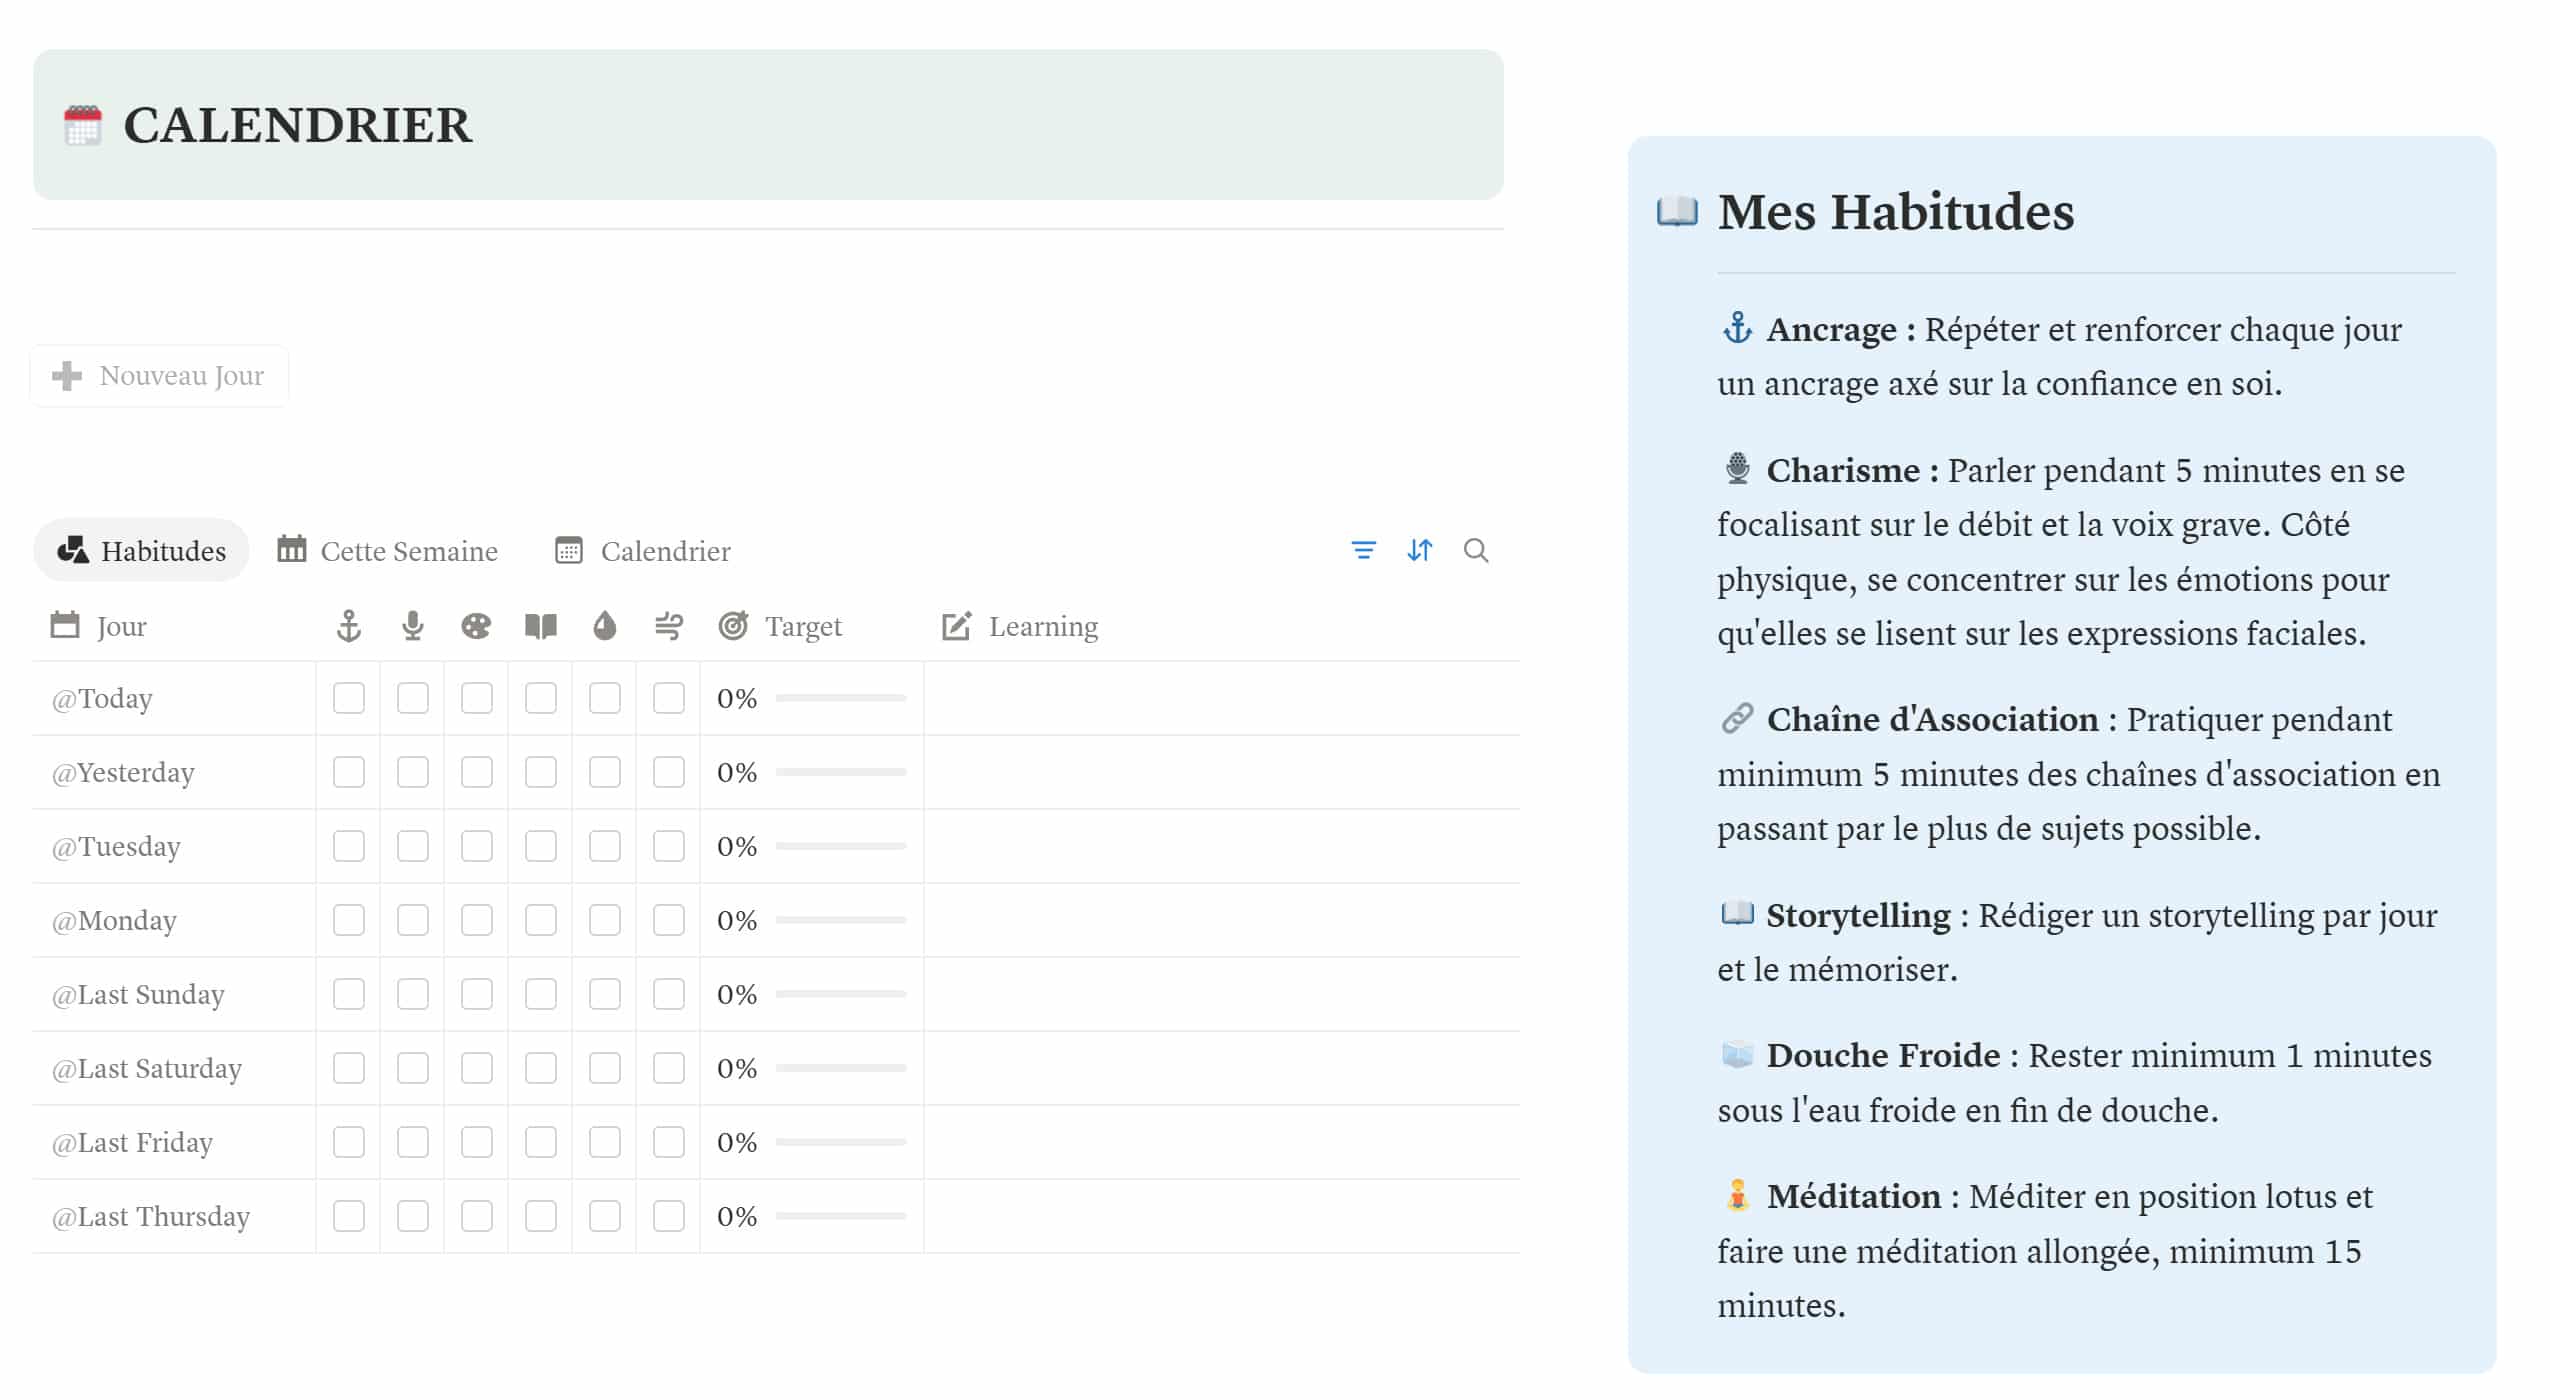2550x1400 pixels.
Task: Select the Habitudes view tab
Action: click(x=141, y=551)
